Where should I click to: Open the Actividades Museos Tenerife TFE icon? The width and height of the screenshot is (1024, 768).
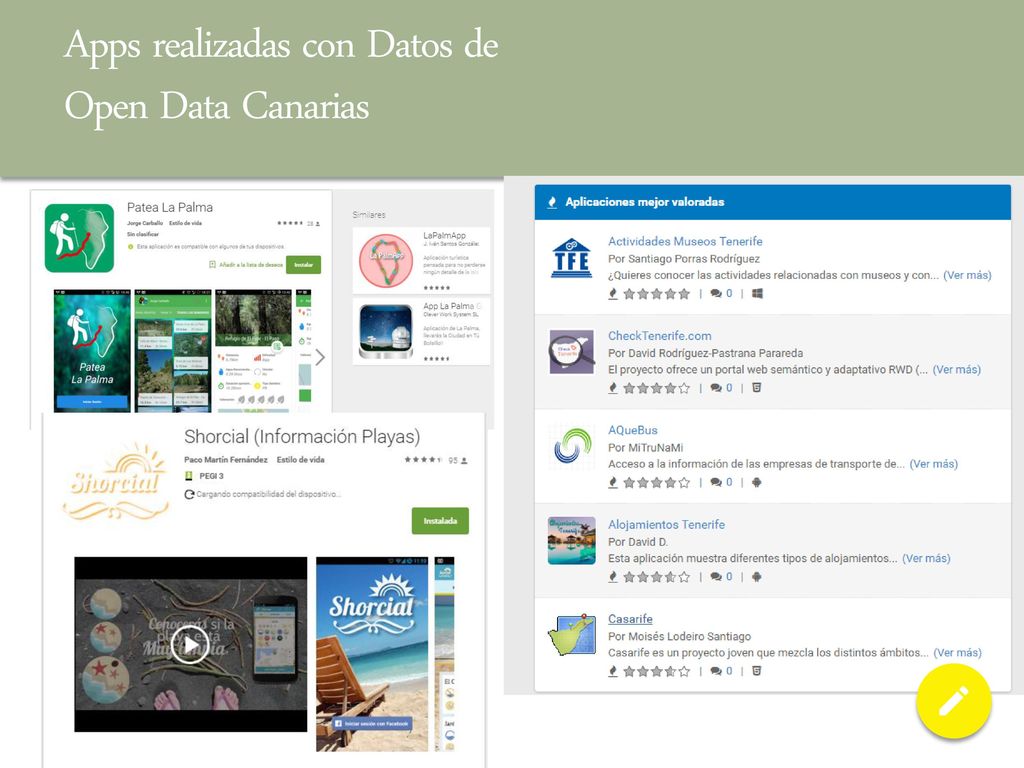tap(571, 258)
